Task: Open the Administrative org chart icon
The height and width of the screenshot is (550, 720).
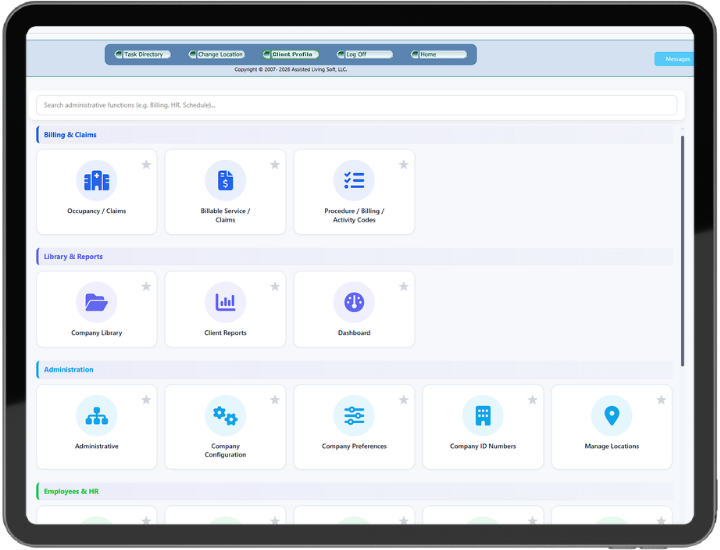Action: tap(96, 415)
